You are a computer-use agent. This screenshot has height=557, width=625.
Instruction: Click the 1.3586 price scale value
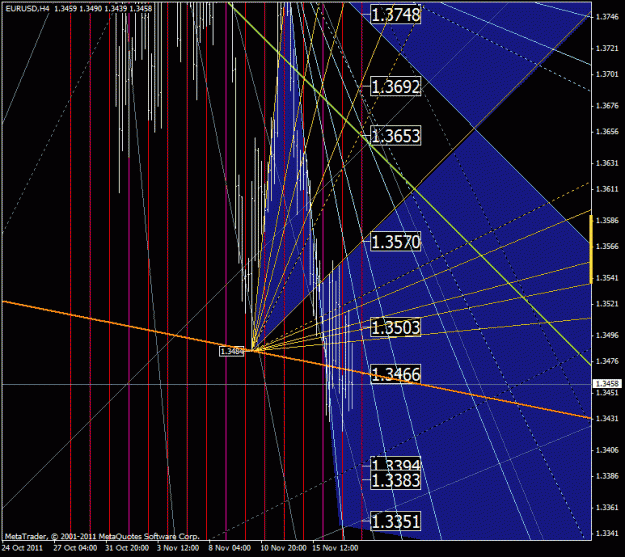click(607, 220)
